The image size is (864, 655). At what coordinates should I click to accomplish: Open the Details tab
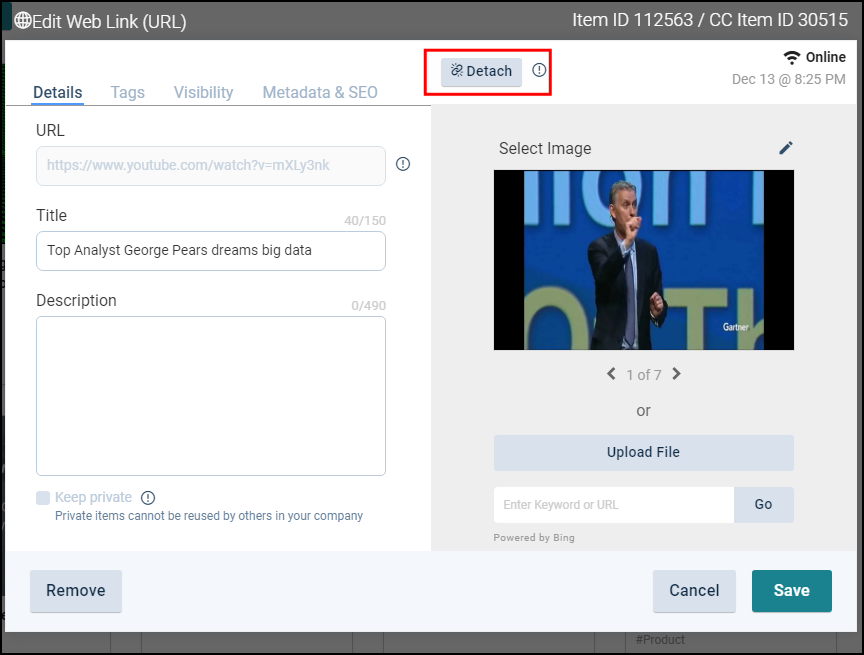pyautogui.click(x=58, y=92)
